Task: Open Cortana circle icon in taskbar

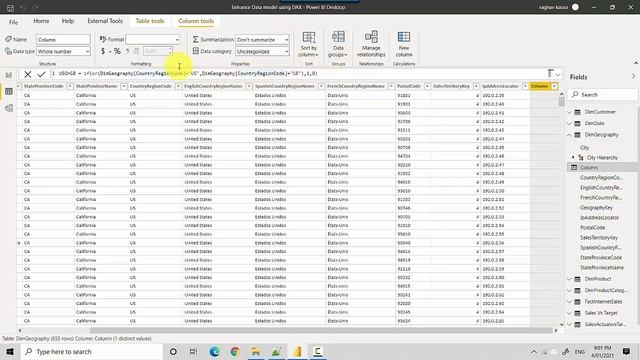Action: tap(173, 351)
